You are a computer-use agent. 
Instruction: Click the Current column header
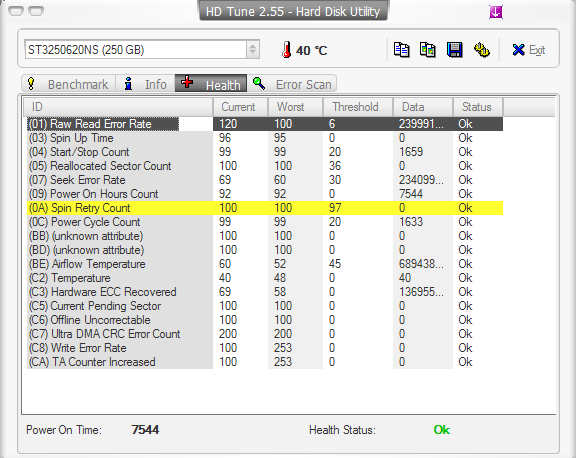coord(240,107)
